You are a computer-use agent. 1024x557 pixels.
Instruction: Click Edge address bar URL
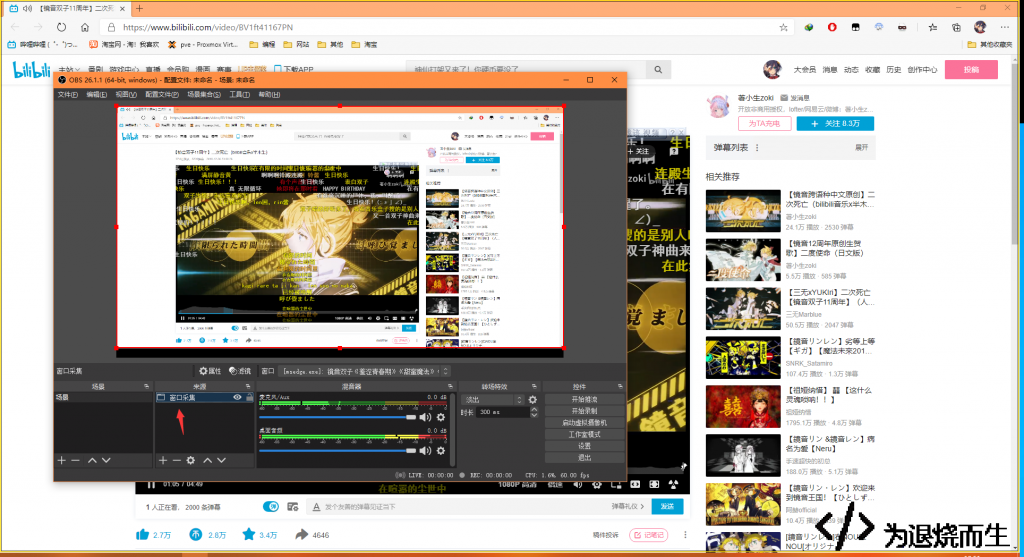point(208,27)
